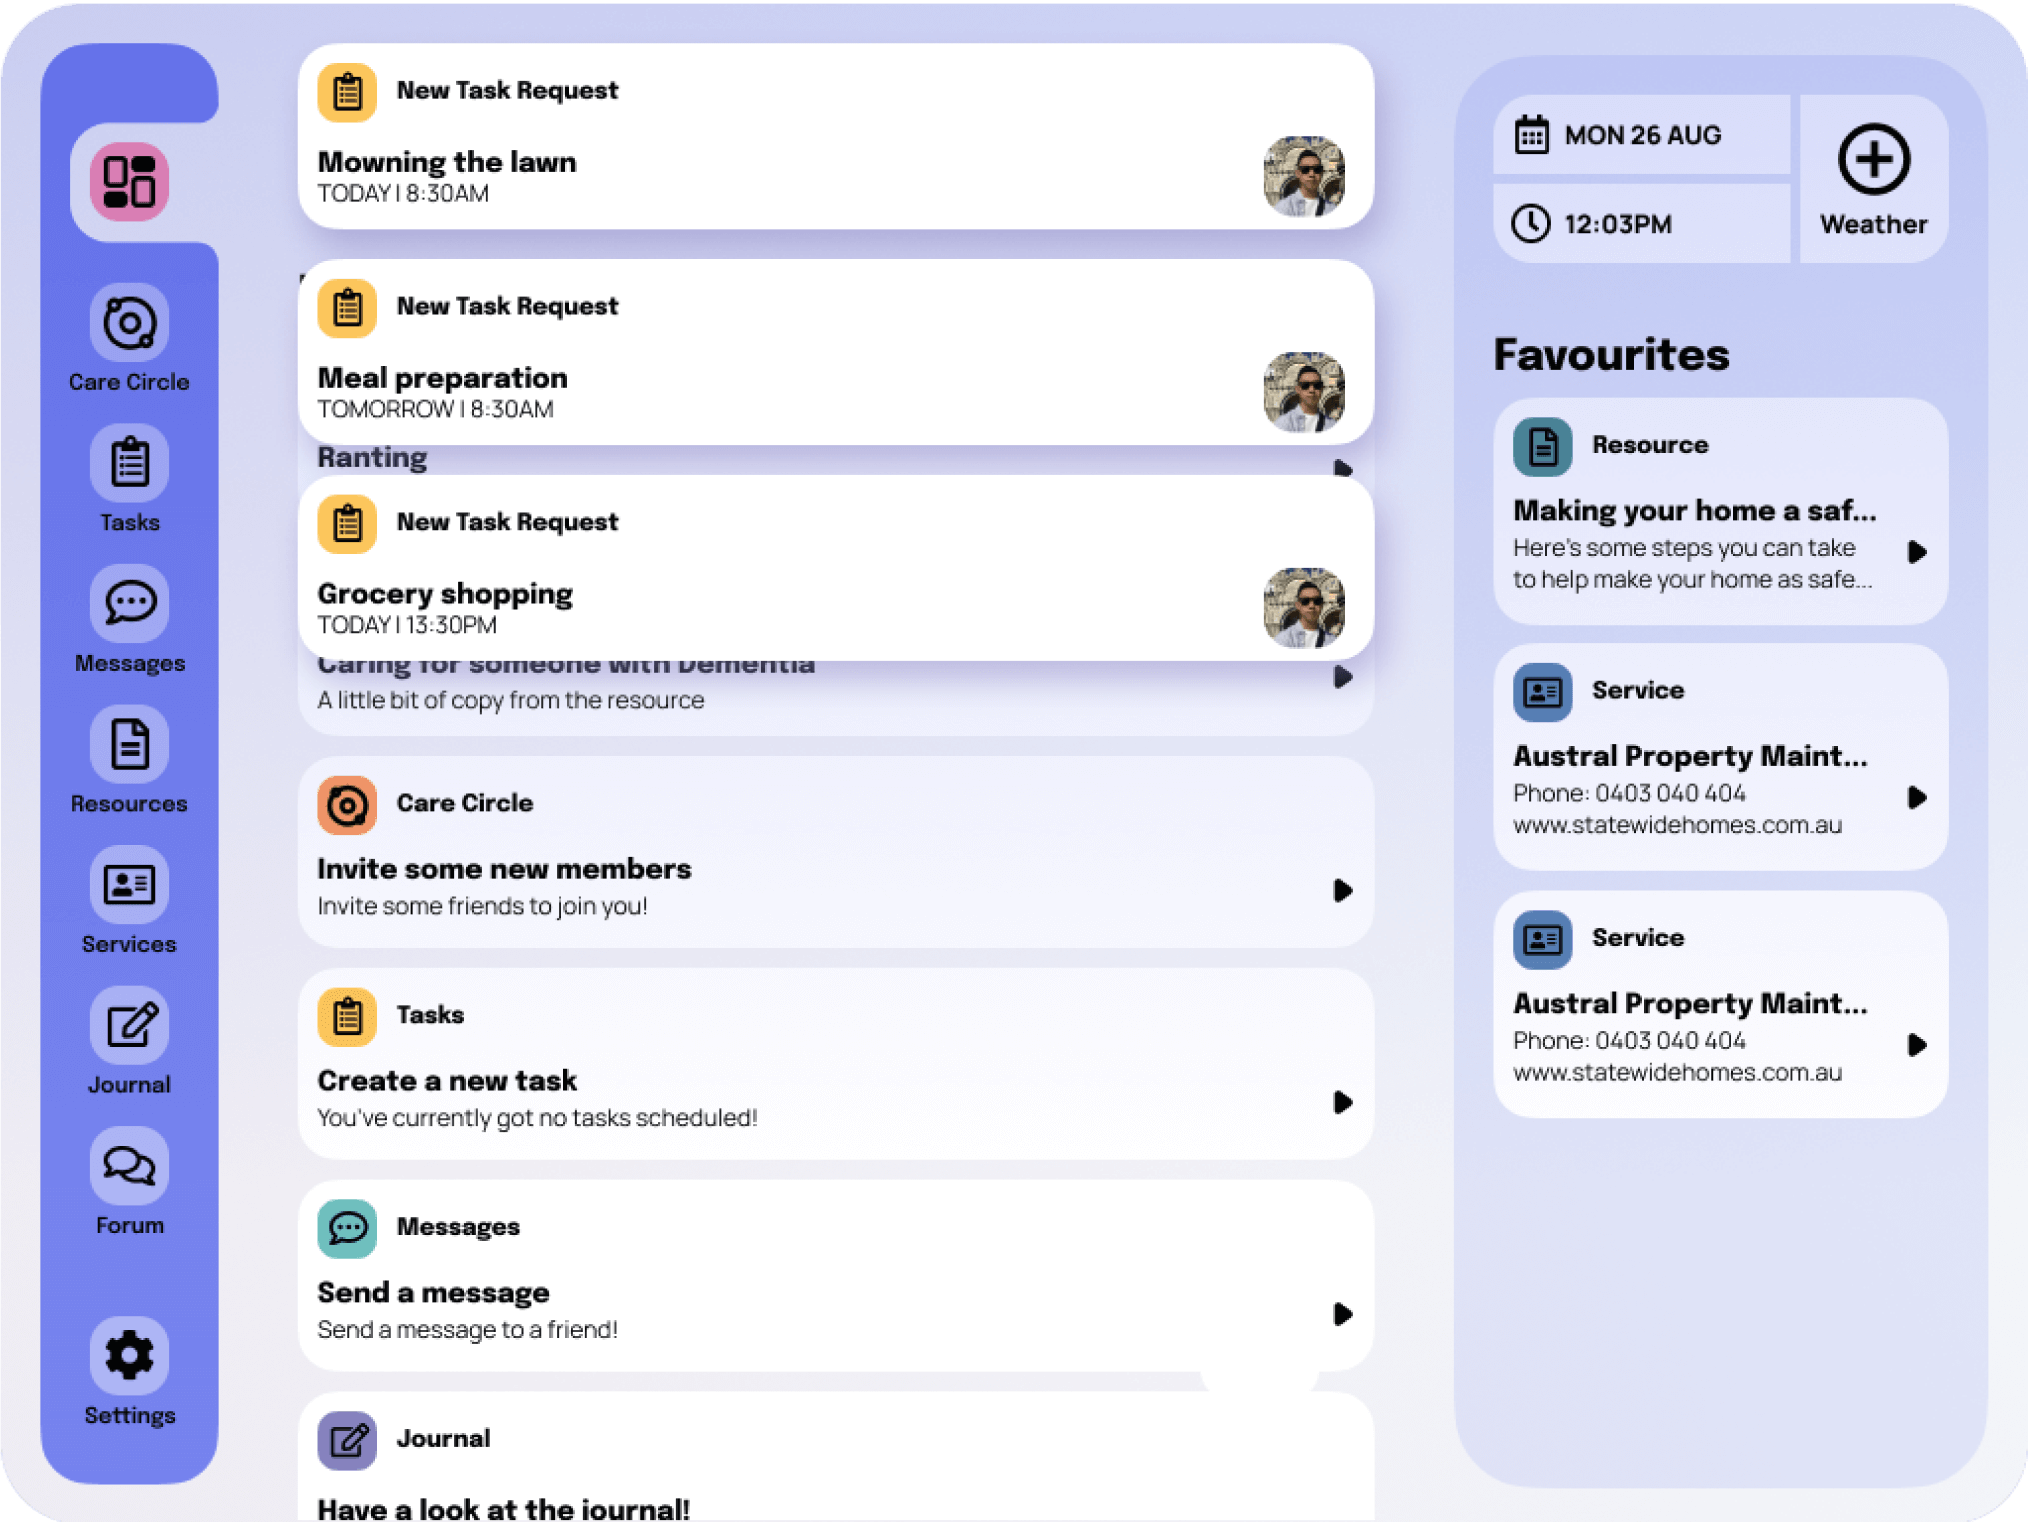This screenshot has height=1522, width=2029.
Task: Visit the Forum from the sidebar
Action: pos(129,1167)
